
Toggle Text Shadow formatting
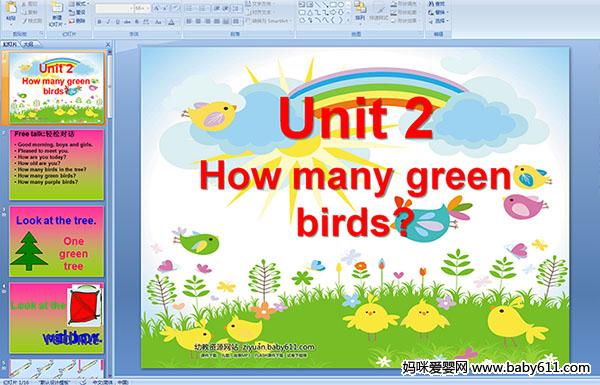(x=137, y=22)
